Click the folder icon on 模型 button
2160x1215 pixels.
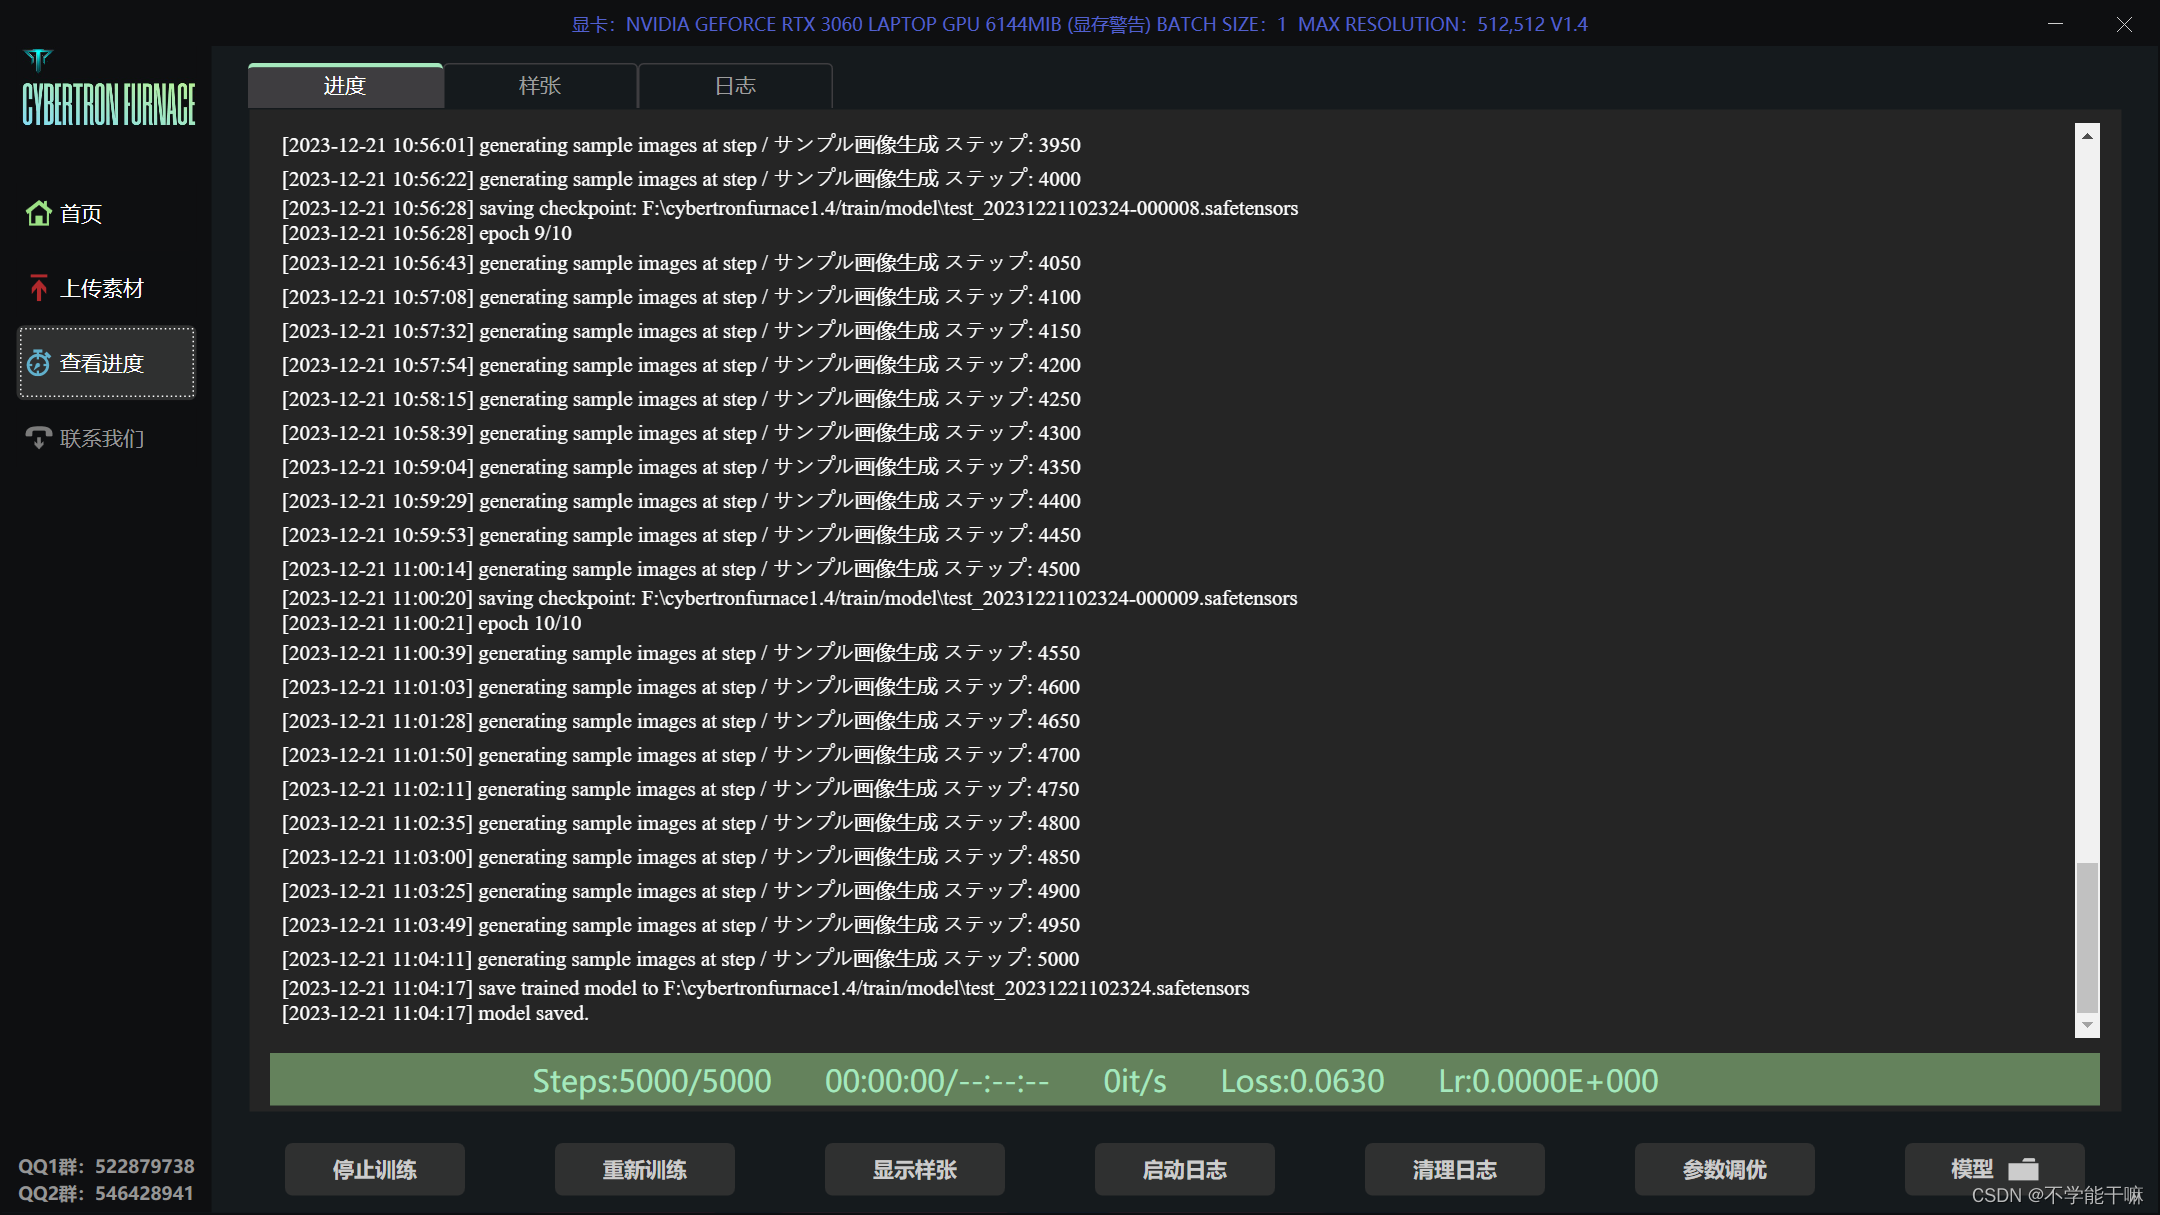click(x=2023, y=1169)
